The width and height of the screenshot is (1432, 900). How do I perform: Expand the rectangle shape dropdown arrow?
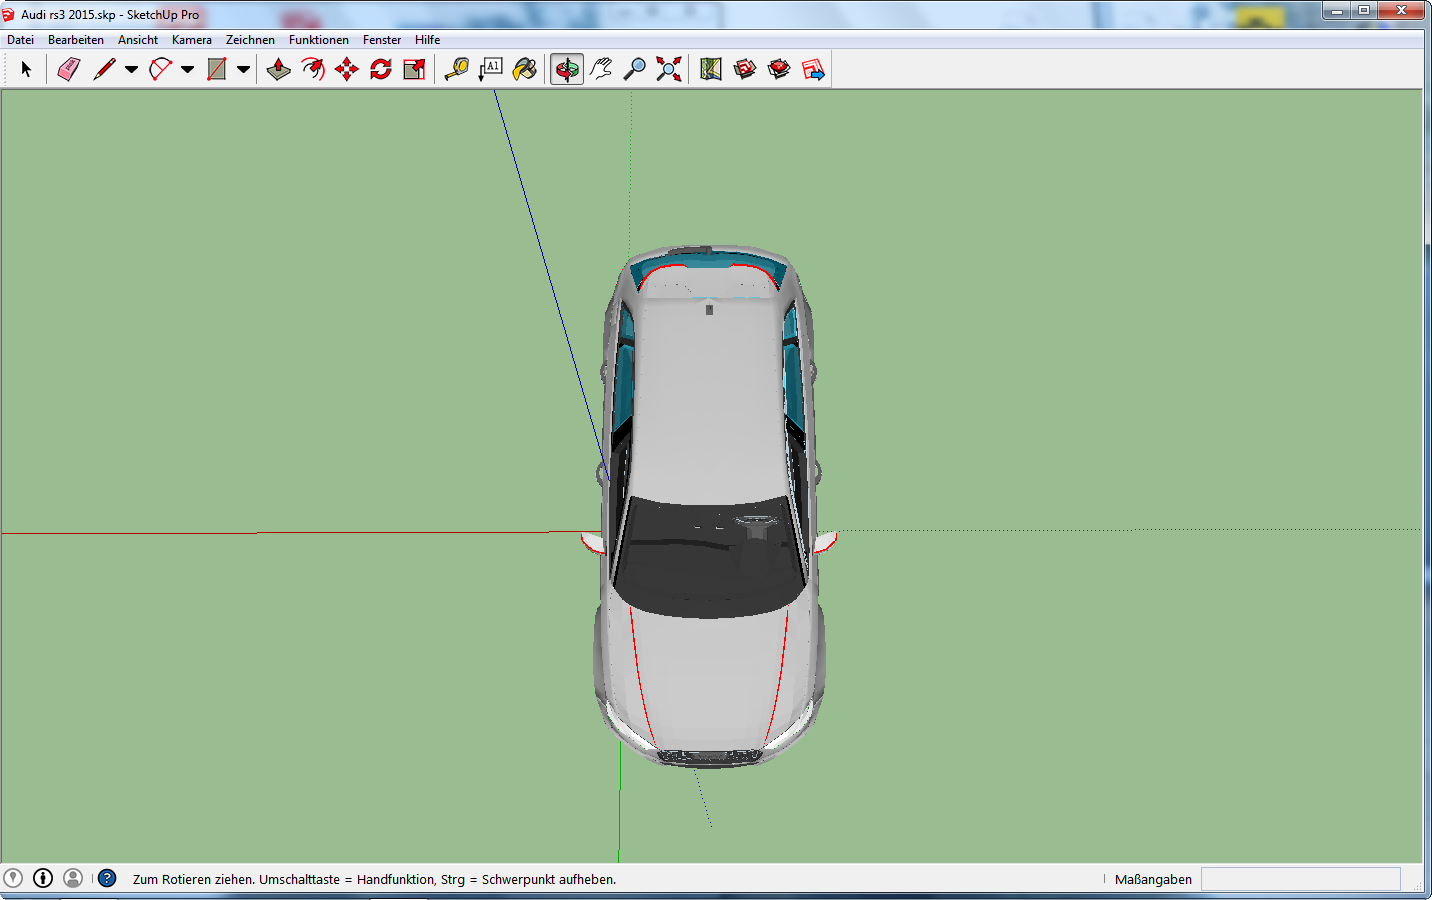tap(243, 70)
